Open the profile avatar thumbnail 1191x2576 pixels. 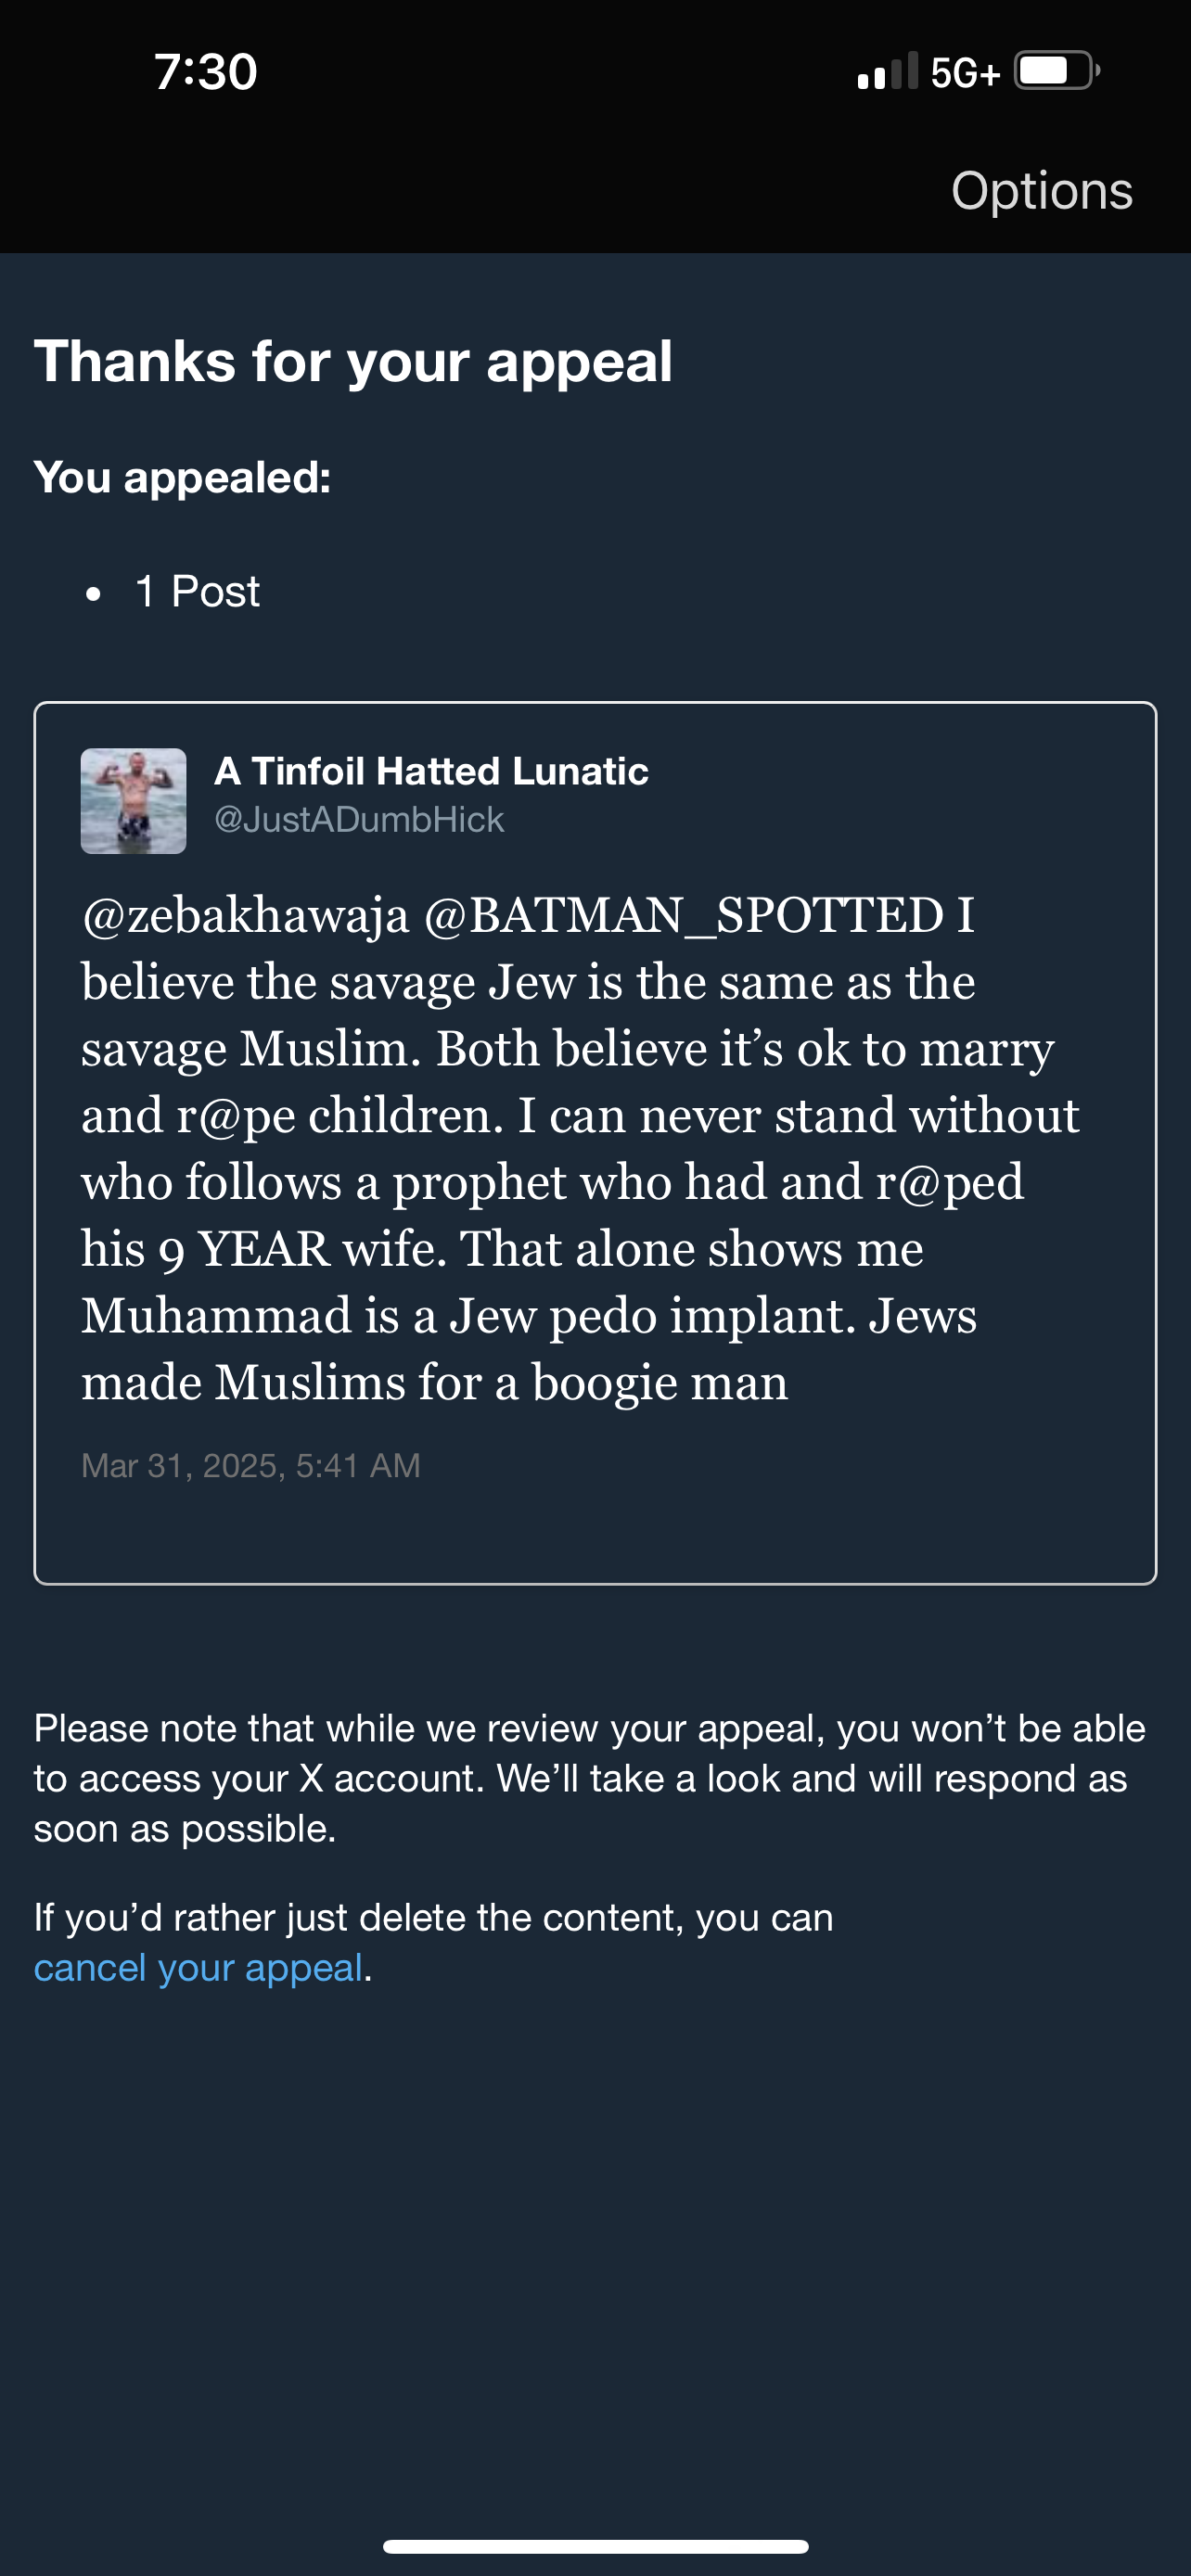(x=133, y=801)
